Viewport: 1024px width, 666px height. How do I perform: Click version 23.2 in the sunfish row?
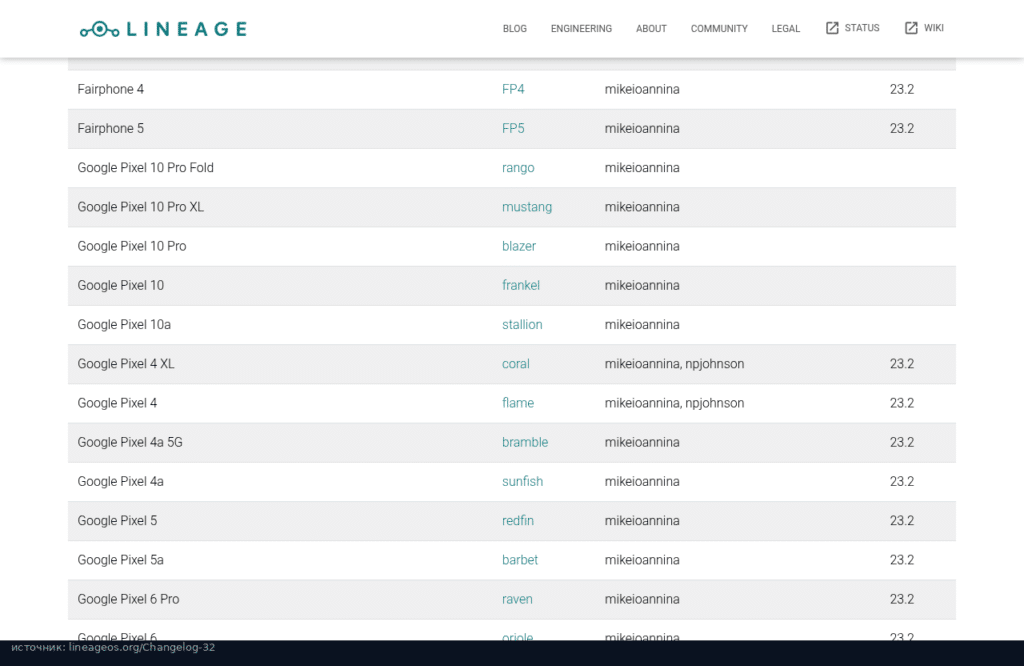(x=902, y=481)
